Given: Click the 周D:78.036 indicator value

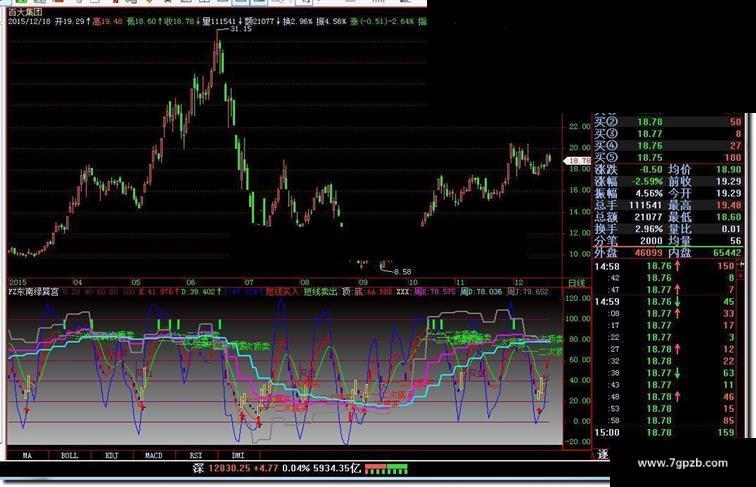Looking at the screenshot, I should point(481,292).
